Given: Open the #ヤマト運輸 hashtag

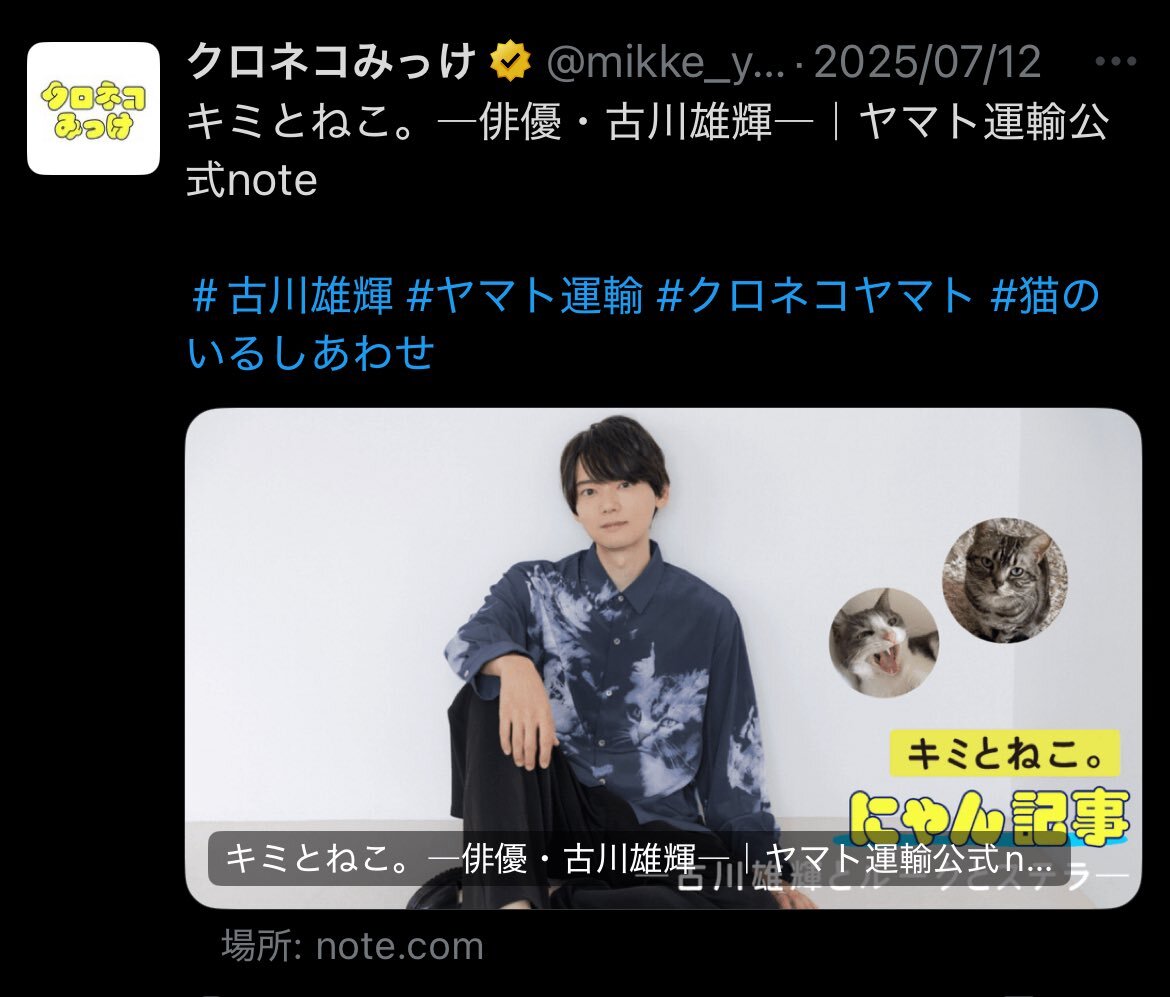Looking at the screenshot, I should point(525,296).
